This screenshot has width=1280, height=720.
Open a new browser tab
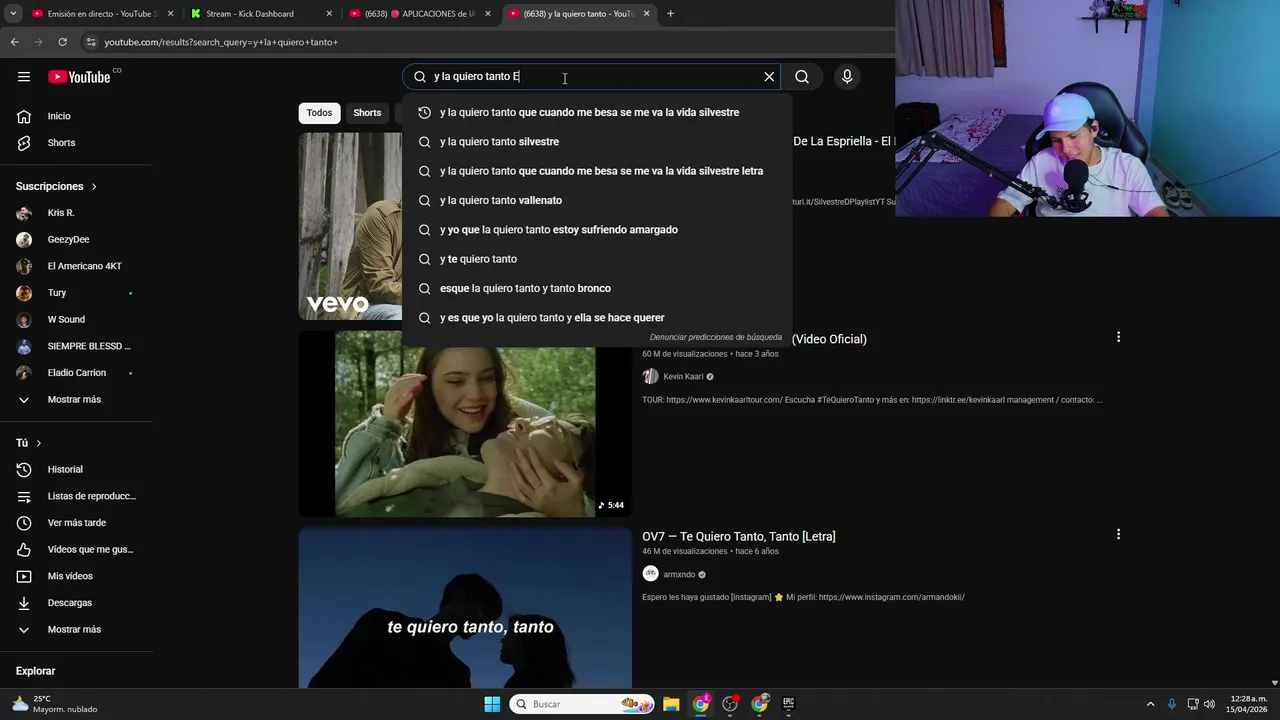pos(670,14)
